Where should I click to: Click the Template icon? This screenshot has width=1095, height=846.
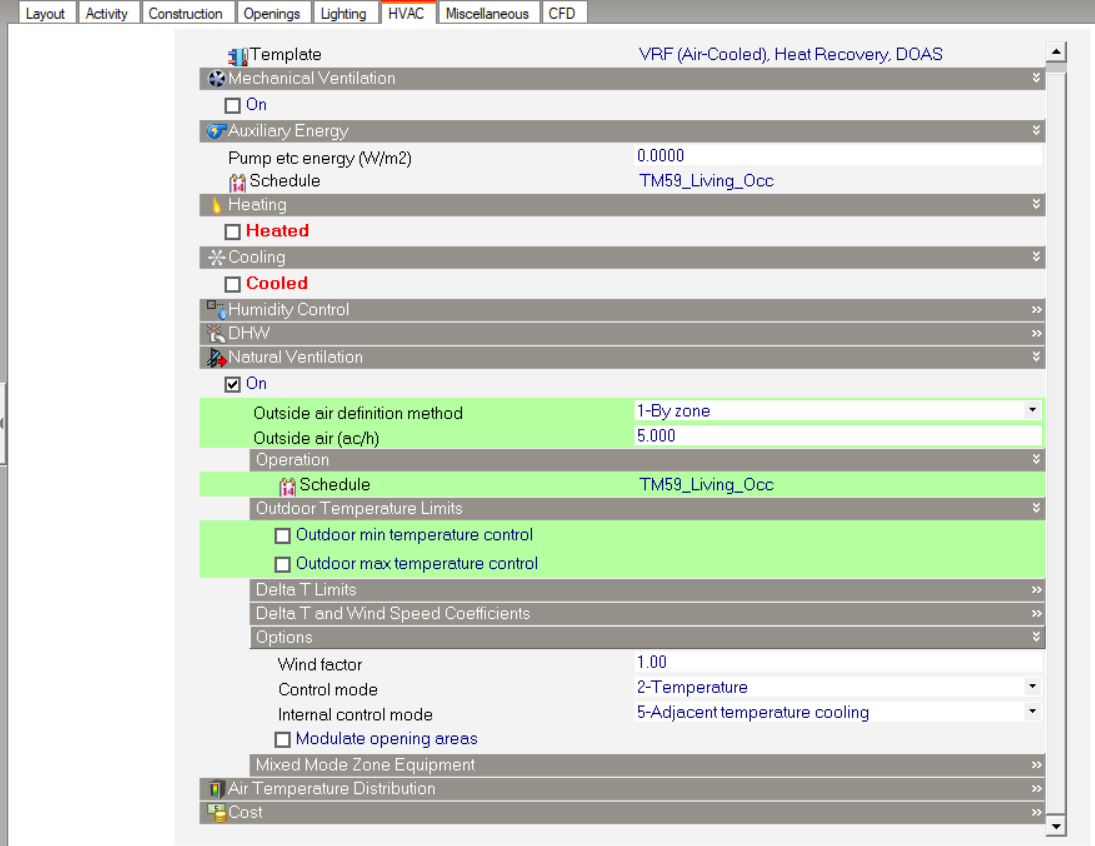pyautogui.click(x=237, y=55)
